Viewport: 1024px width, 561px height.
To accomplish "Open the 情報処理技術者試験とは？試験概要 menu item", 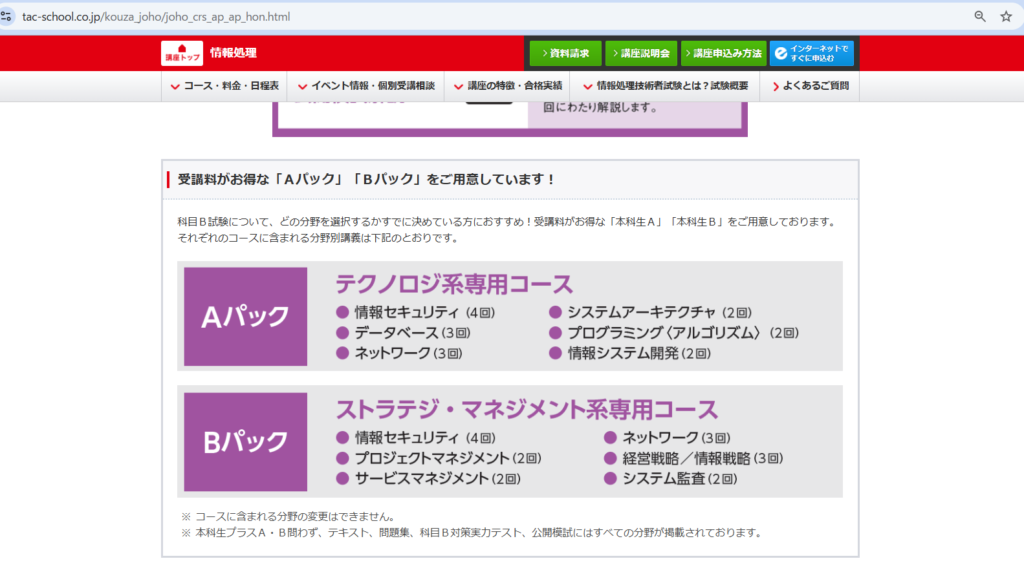I will [666, 86].
